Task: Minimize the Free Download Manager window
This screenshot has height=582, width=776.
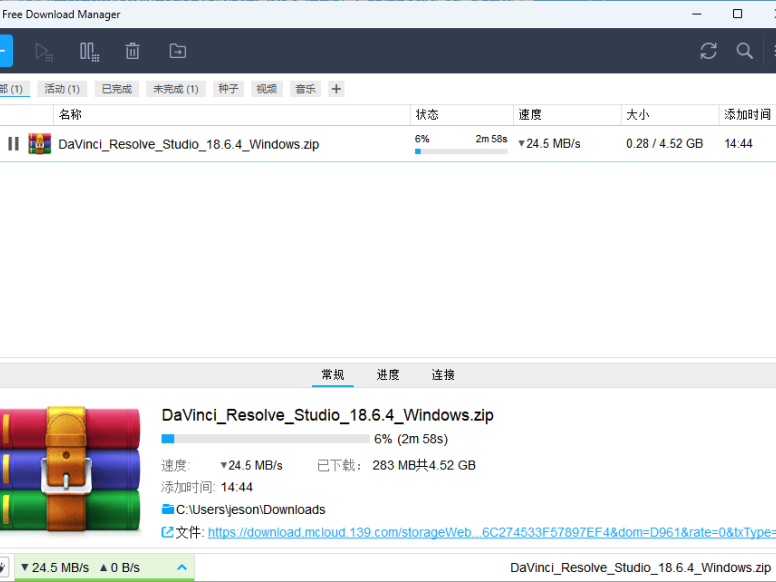Action: click(697, 14)
